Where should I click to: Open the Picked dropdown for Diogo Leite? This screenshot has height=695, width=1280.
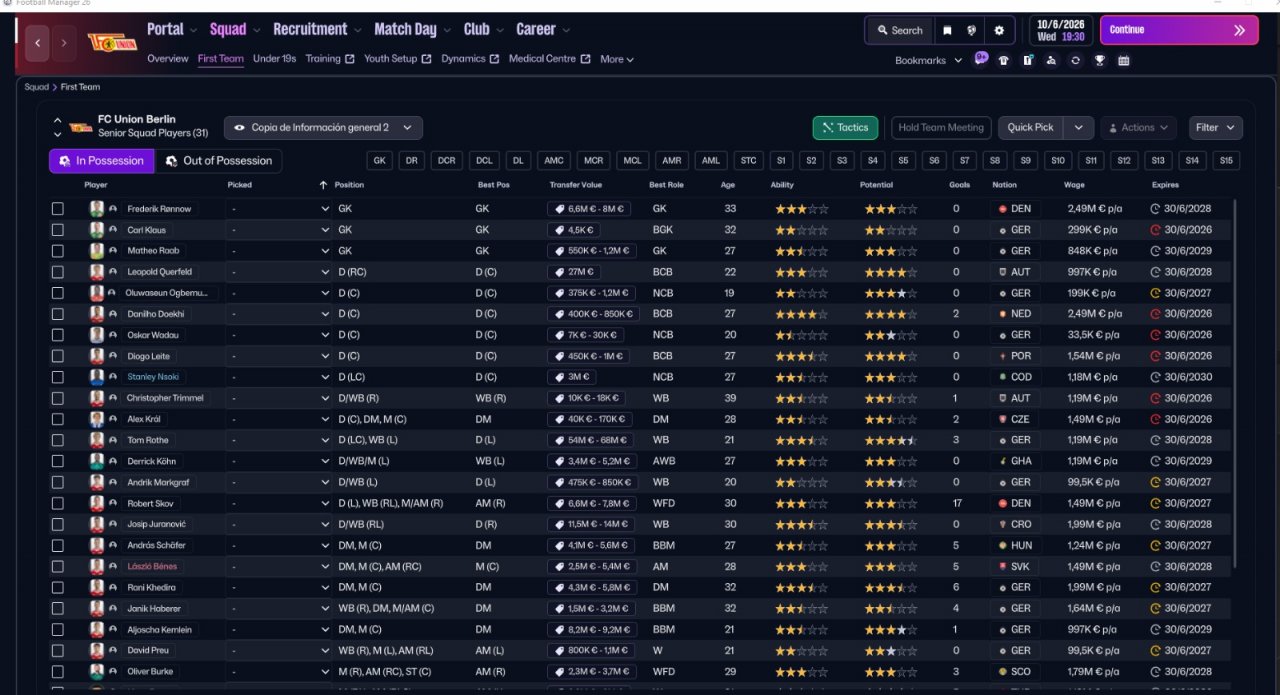[x=279, y=356]
